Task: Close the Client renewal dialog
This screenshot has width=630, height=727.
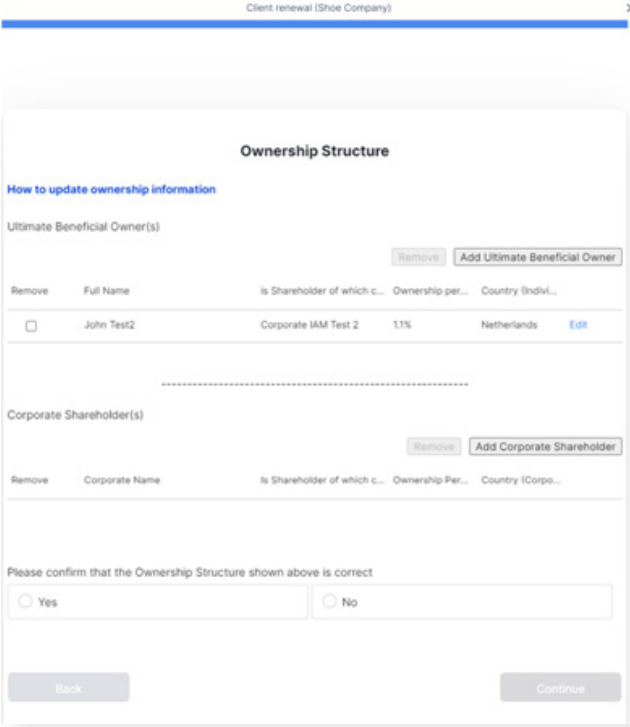Action: (626, 7)
